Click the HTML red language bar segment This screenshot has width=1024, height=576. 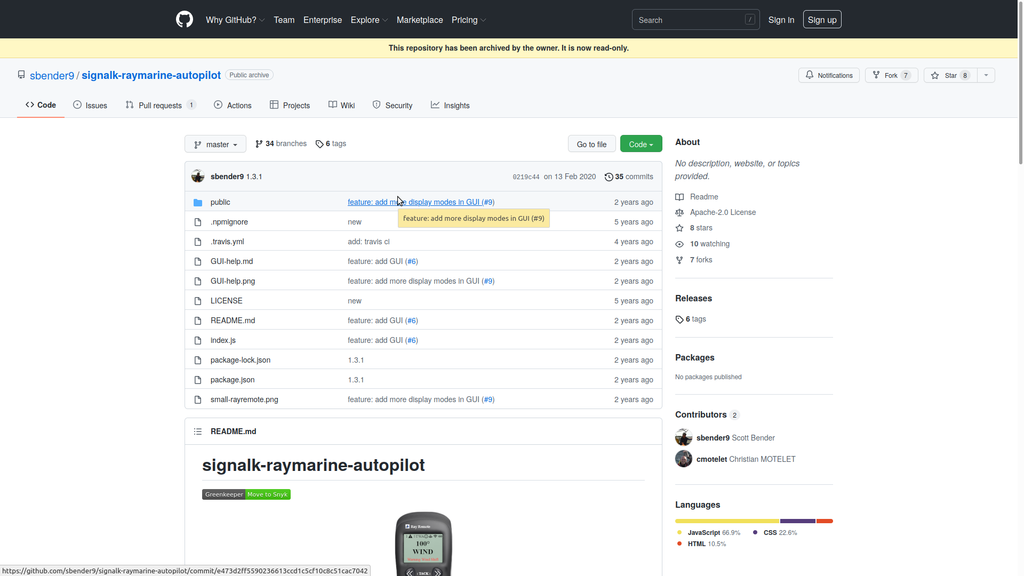pyautogui.click(x=825, y=521)
